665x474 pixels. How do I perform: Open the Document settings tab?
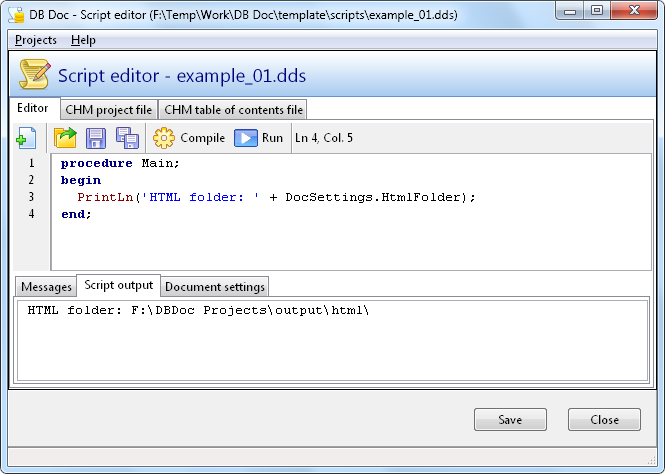[215, 287]
